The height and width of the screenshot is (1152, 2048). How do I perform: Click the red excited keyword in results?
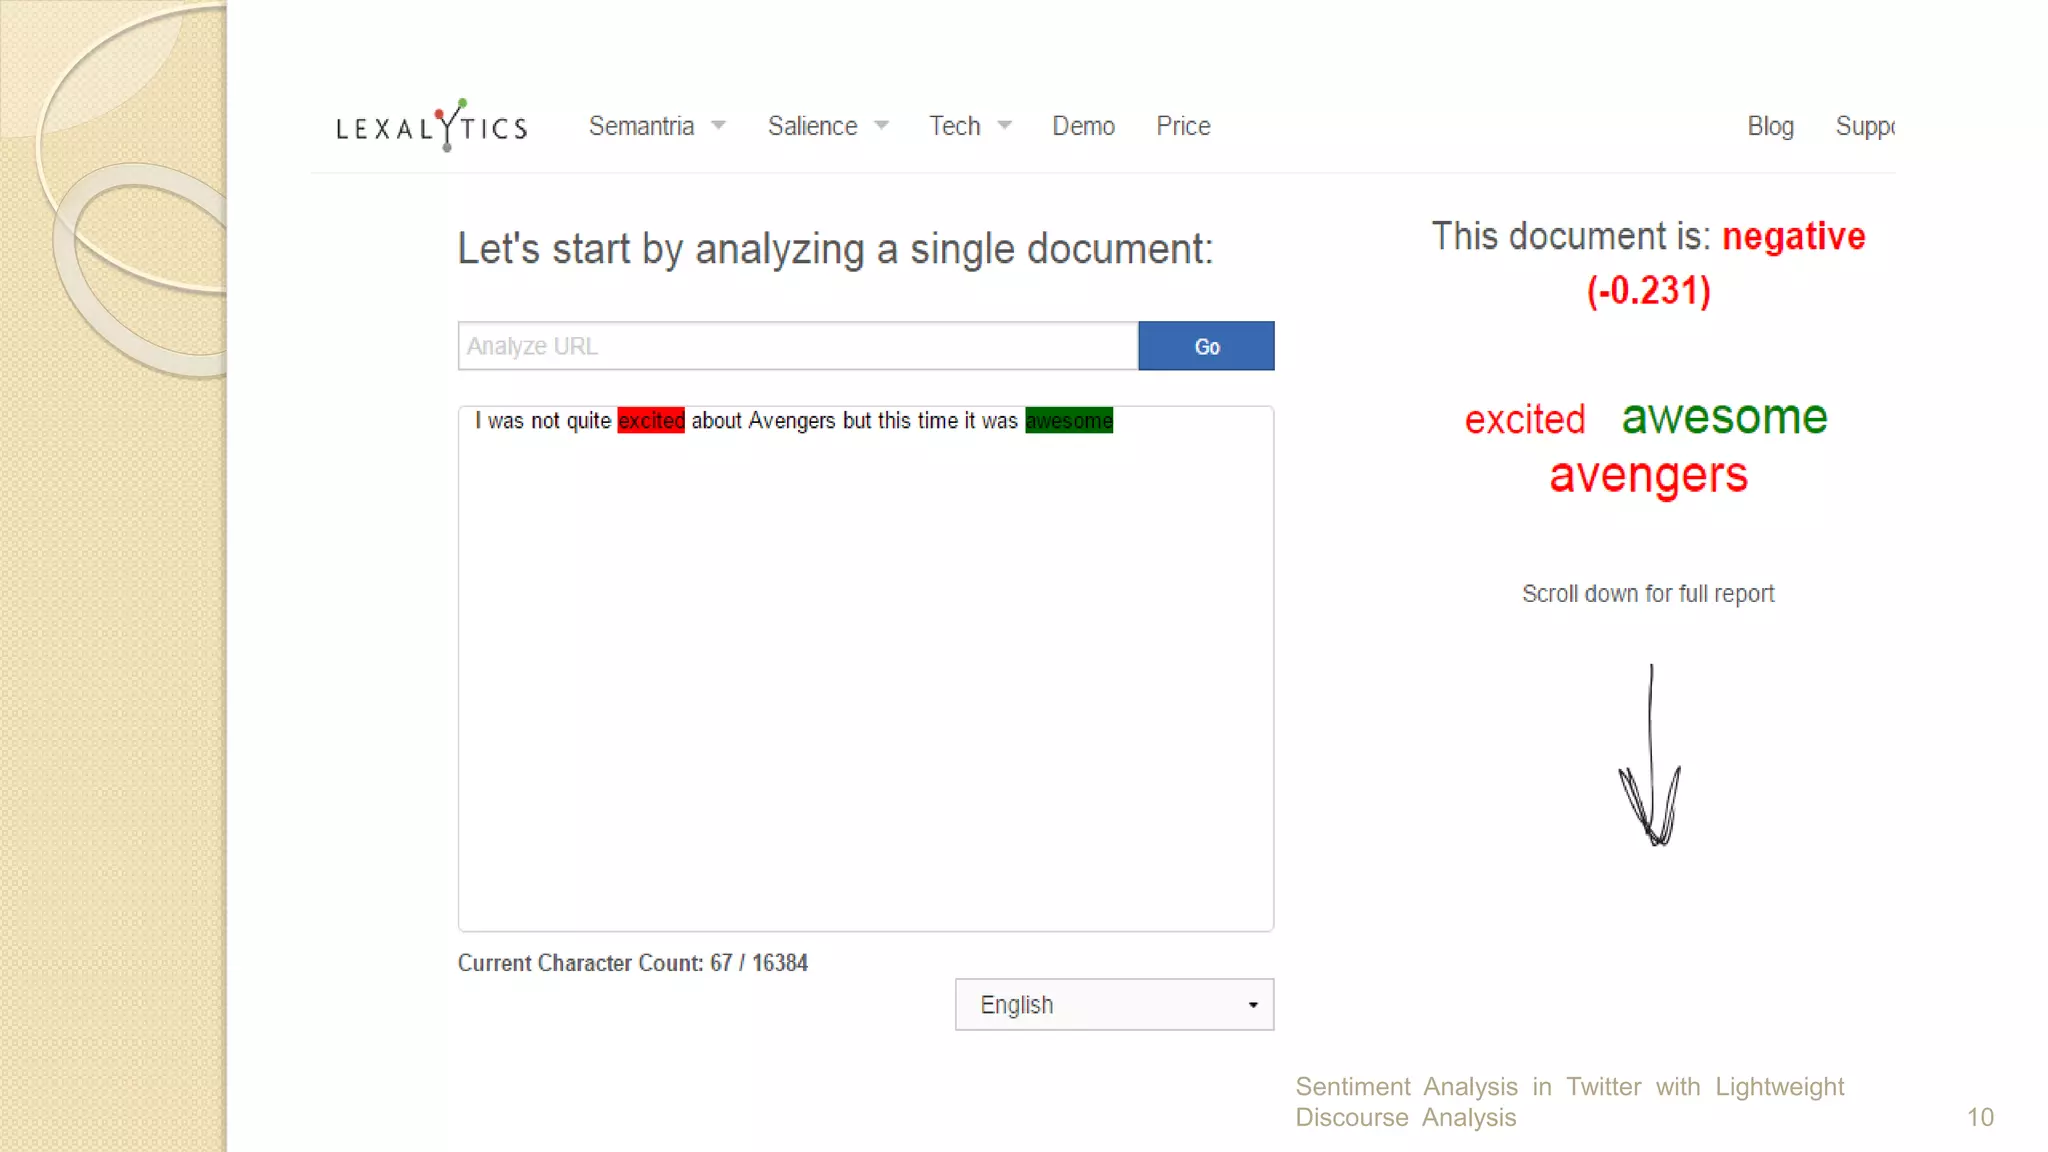[1525, 420]
